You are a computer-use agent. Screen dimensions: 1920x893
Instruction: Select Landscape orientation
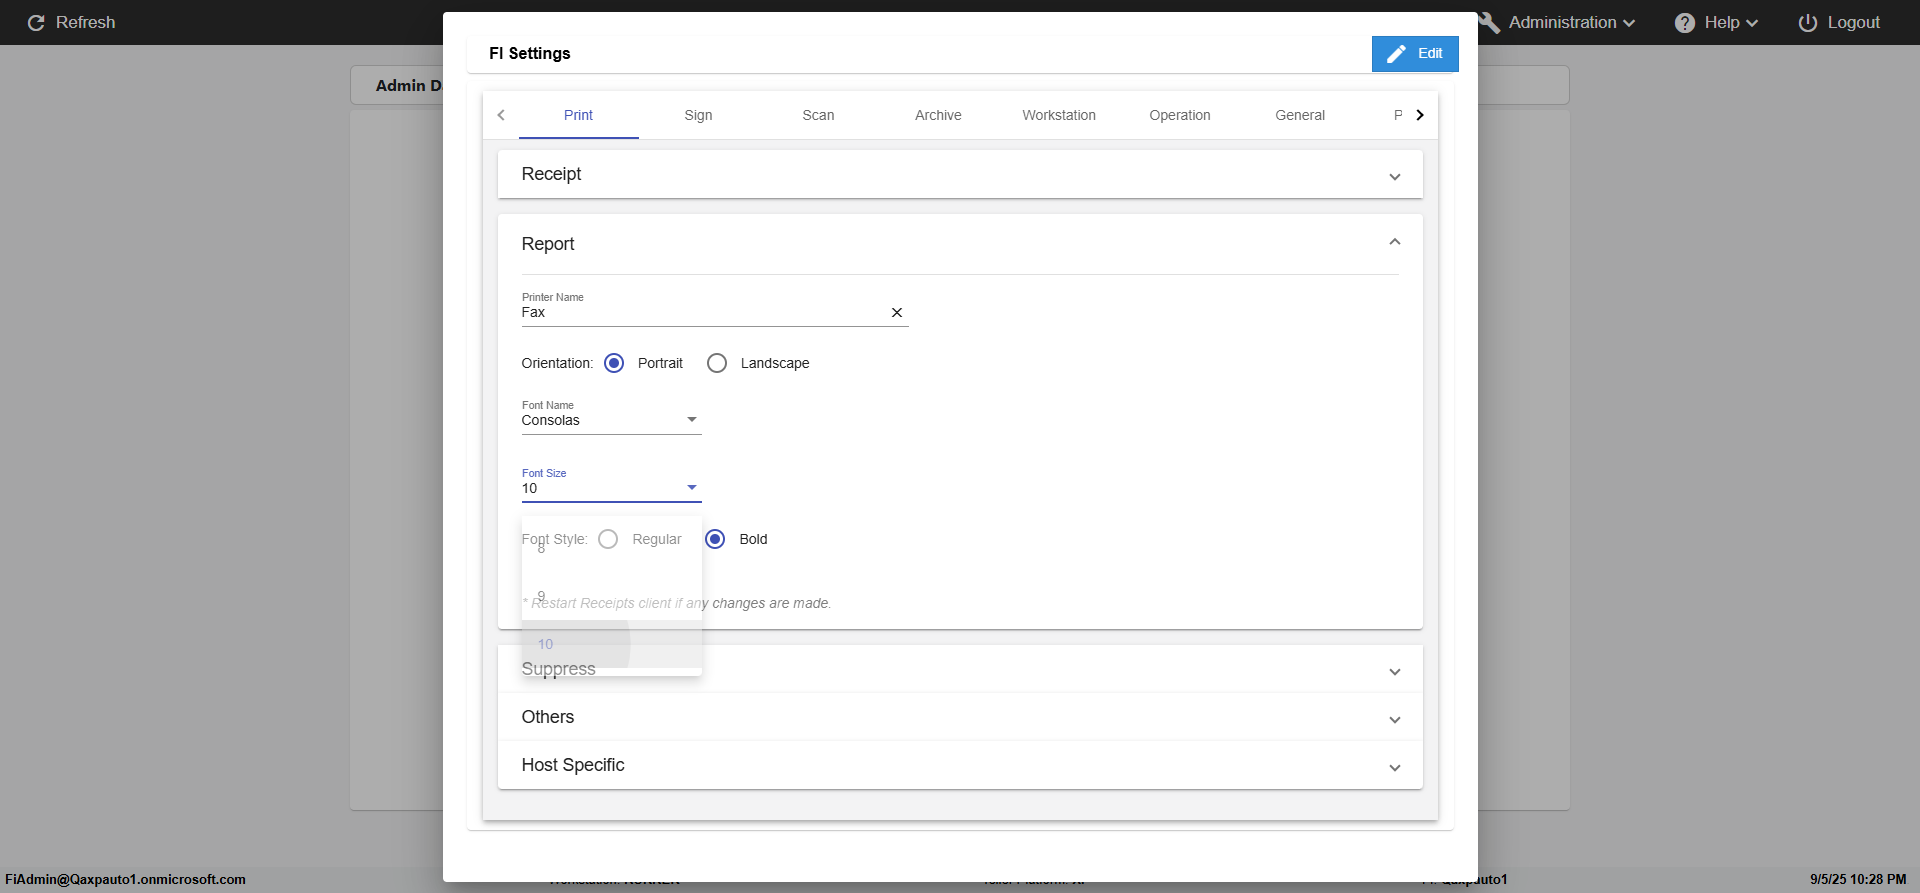[x=717, y=363]
